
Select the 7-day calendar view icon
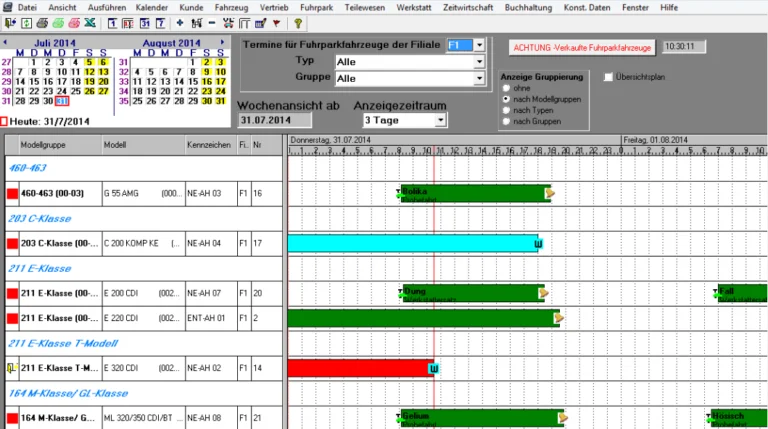click(x=160, y=23)
